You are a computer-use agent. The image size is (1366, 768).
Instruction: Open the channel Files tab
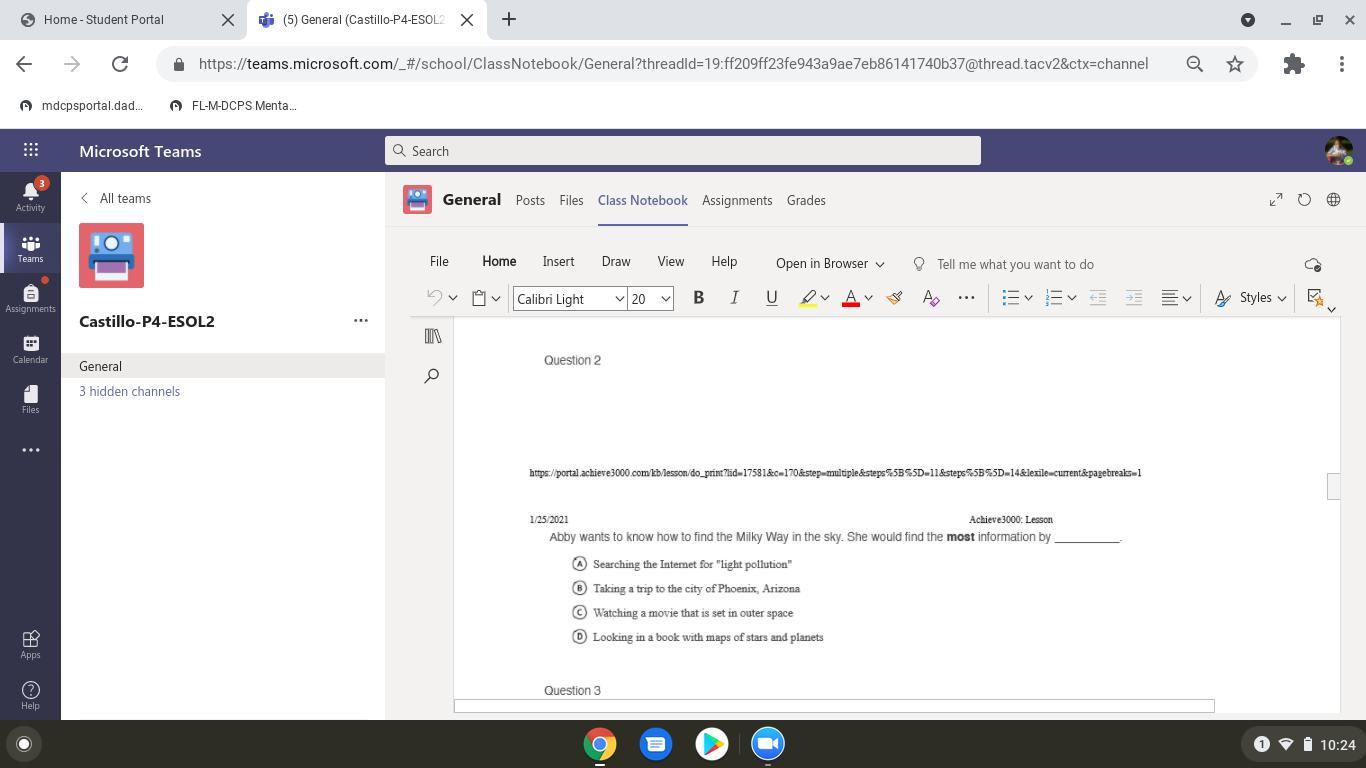[571, 200]
